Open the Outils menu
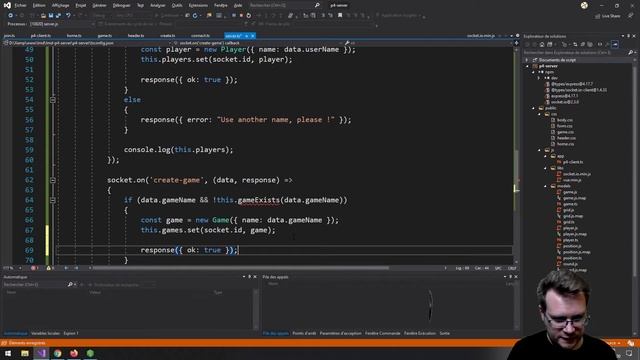The width and height of the screenshot is (640, 360). pos(177,5)
